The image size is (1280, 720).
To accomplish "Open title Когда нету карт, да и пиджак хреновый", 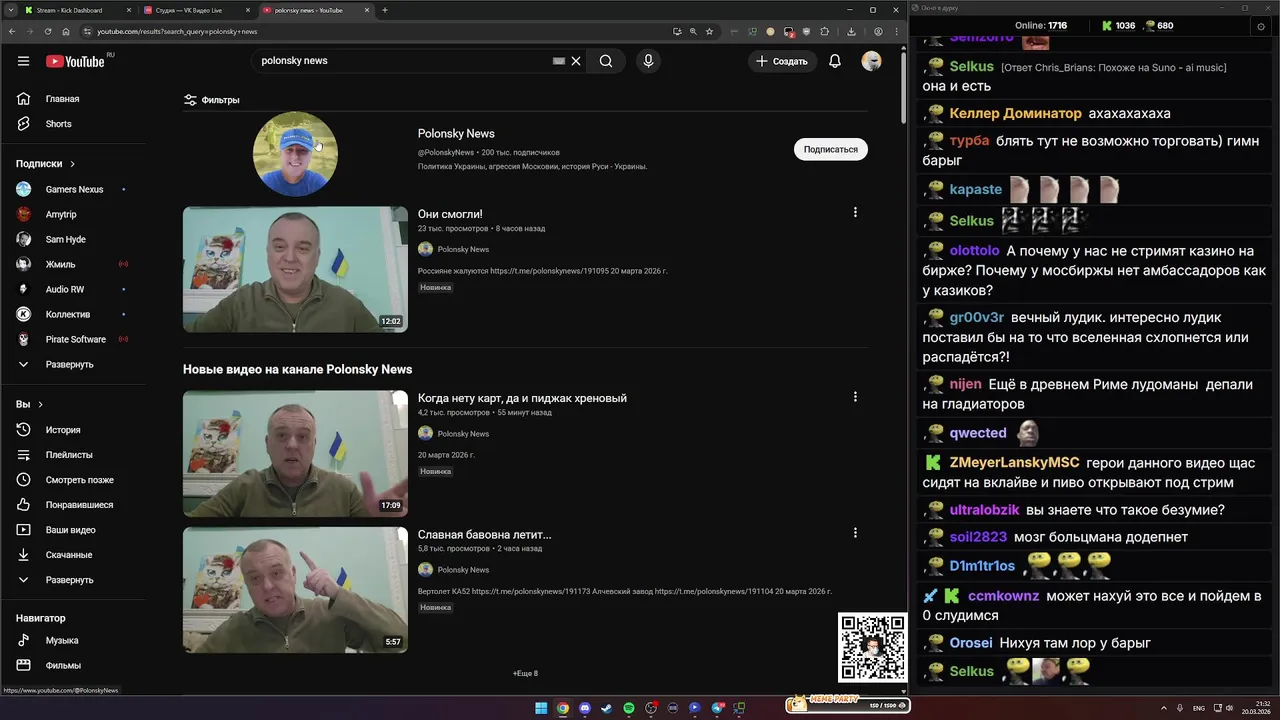I will click(x=522, y=398).
